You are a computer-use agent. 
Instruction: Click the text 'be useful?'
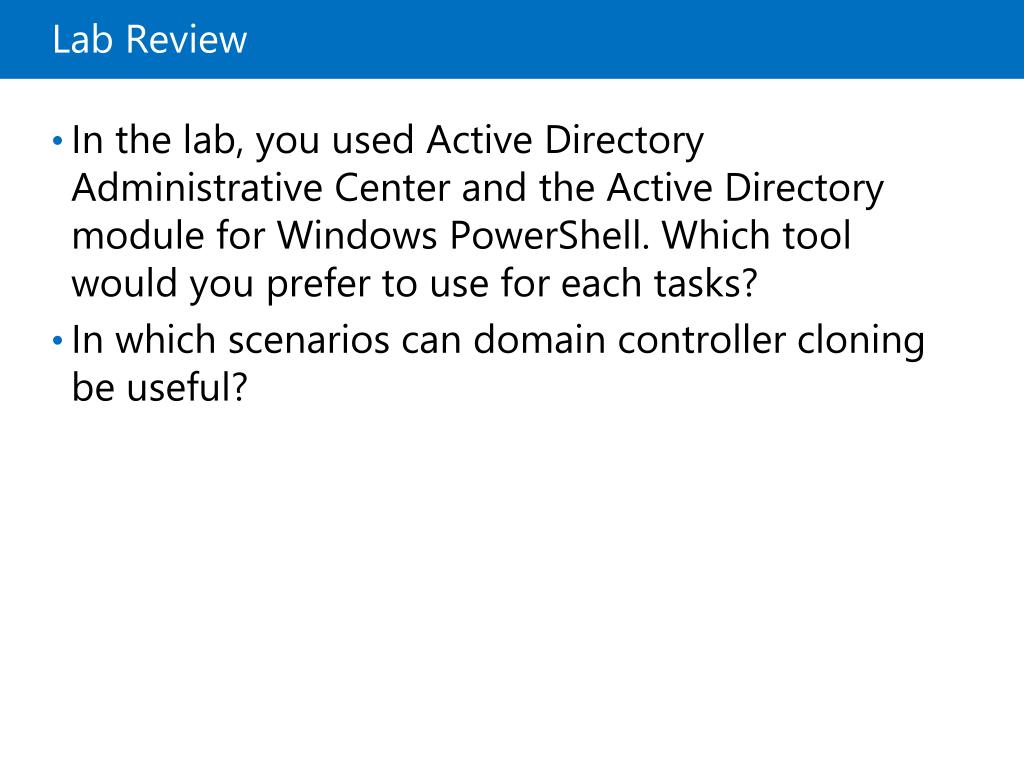point(159,387)
